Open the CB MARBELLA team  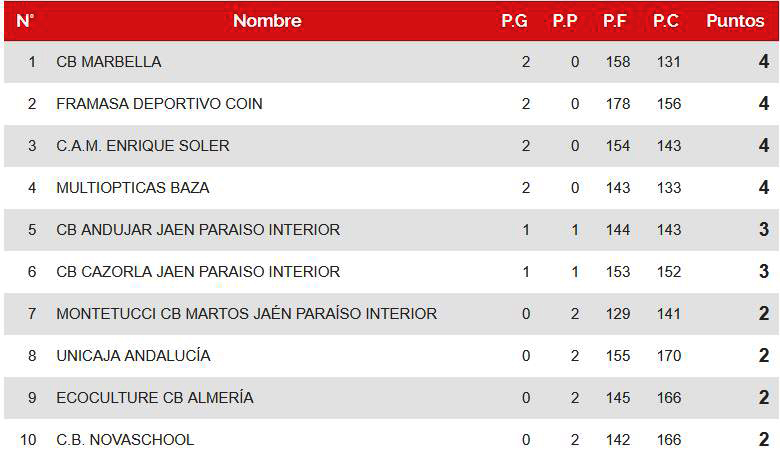[x=109, y=62]
